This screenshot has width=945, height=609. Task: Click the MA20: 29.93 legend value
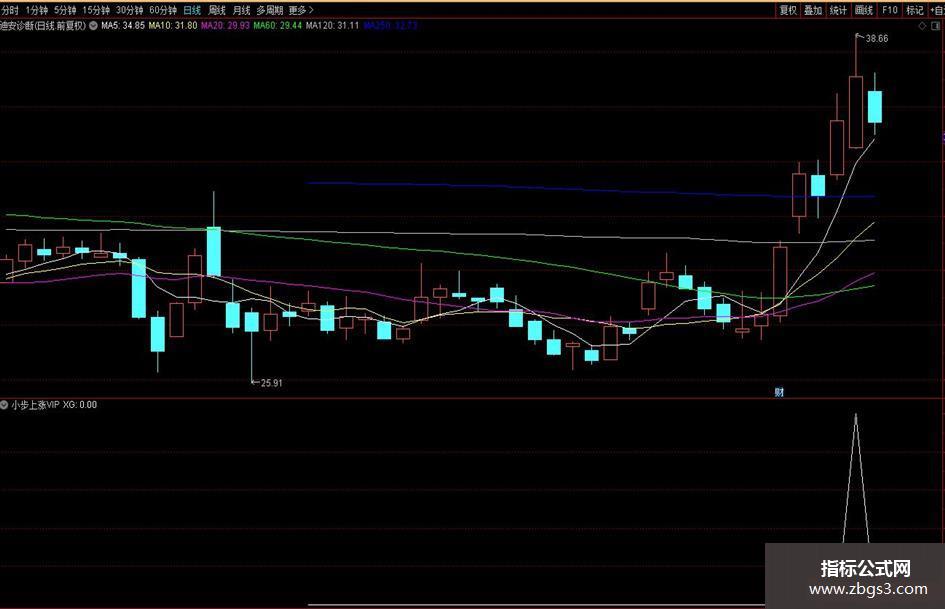pyautogui.click(x=225, y=26)
